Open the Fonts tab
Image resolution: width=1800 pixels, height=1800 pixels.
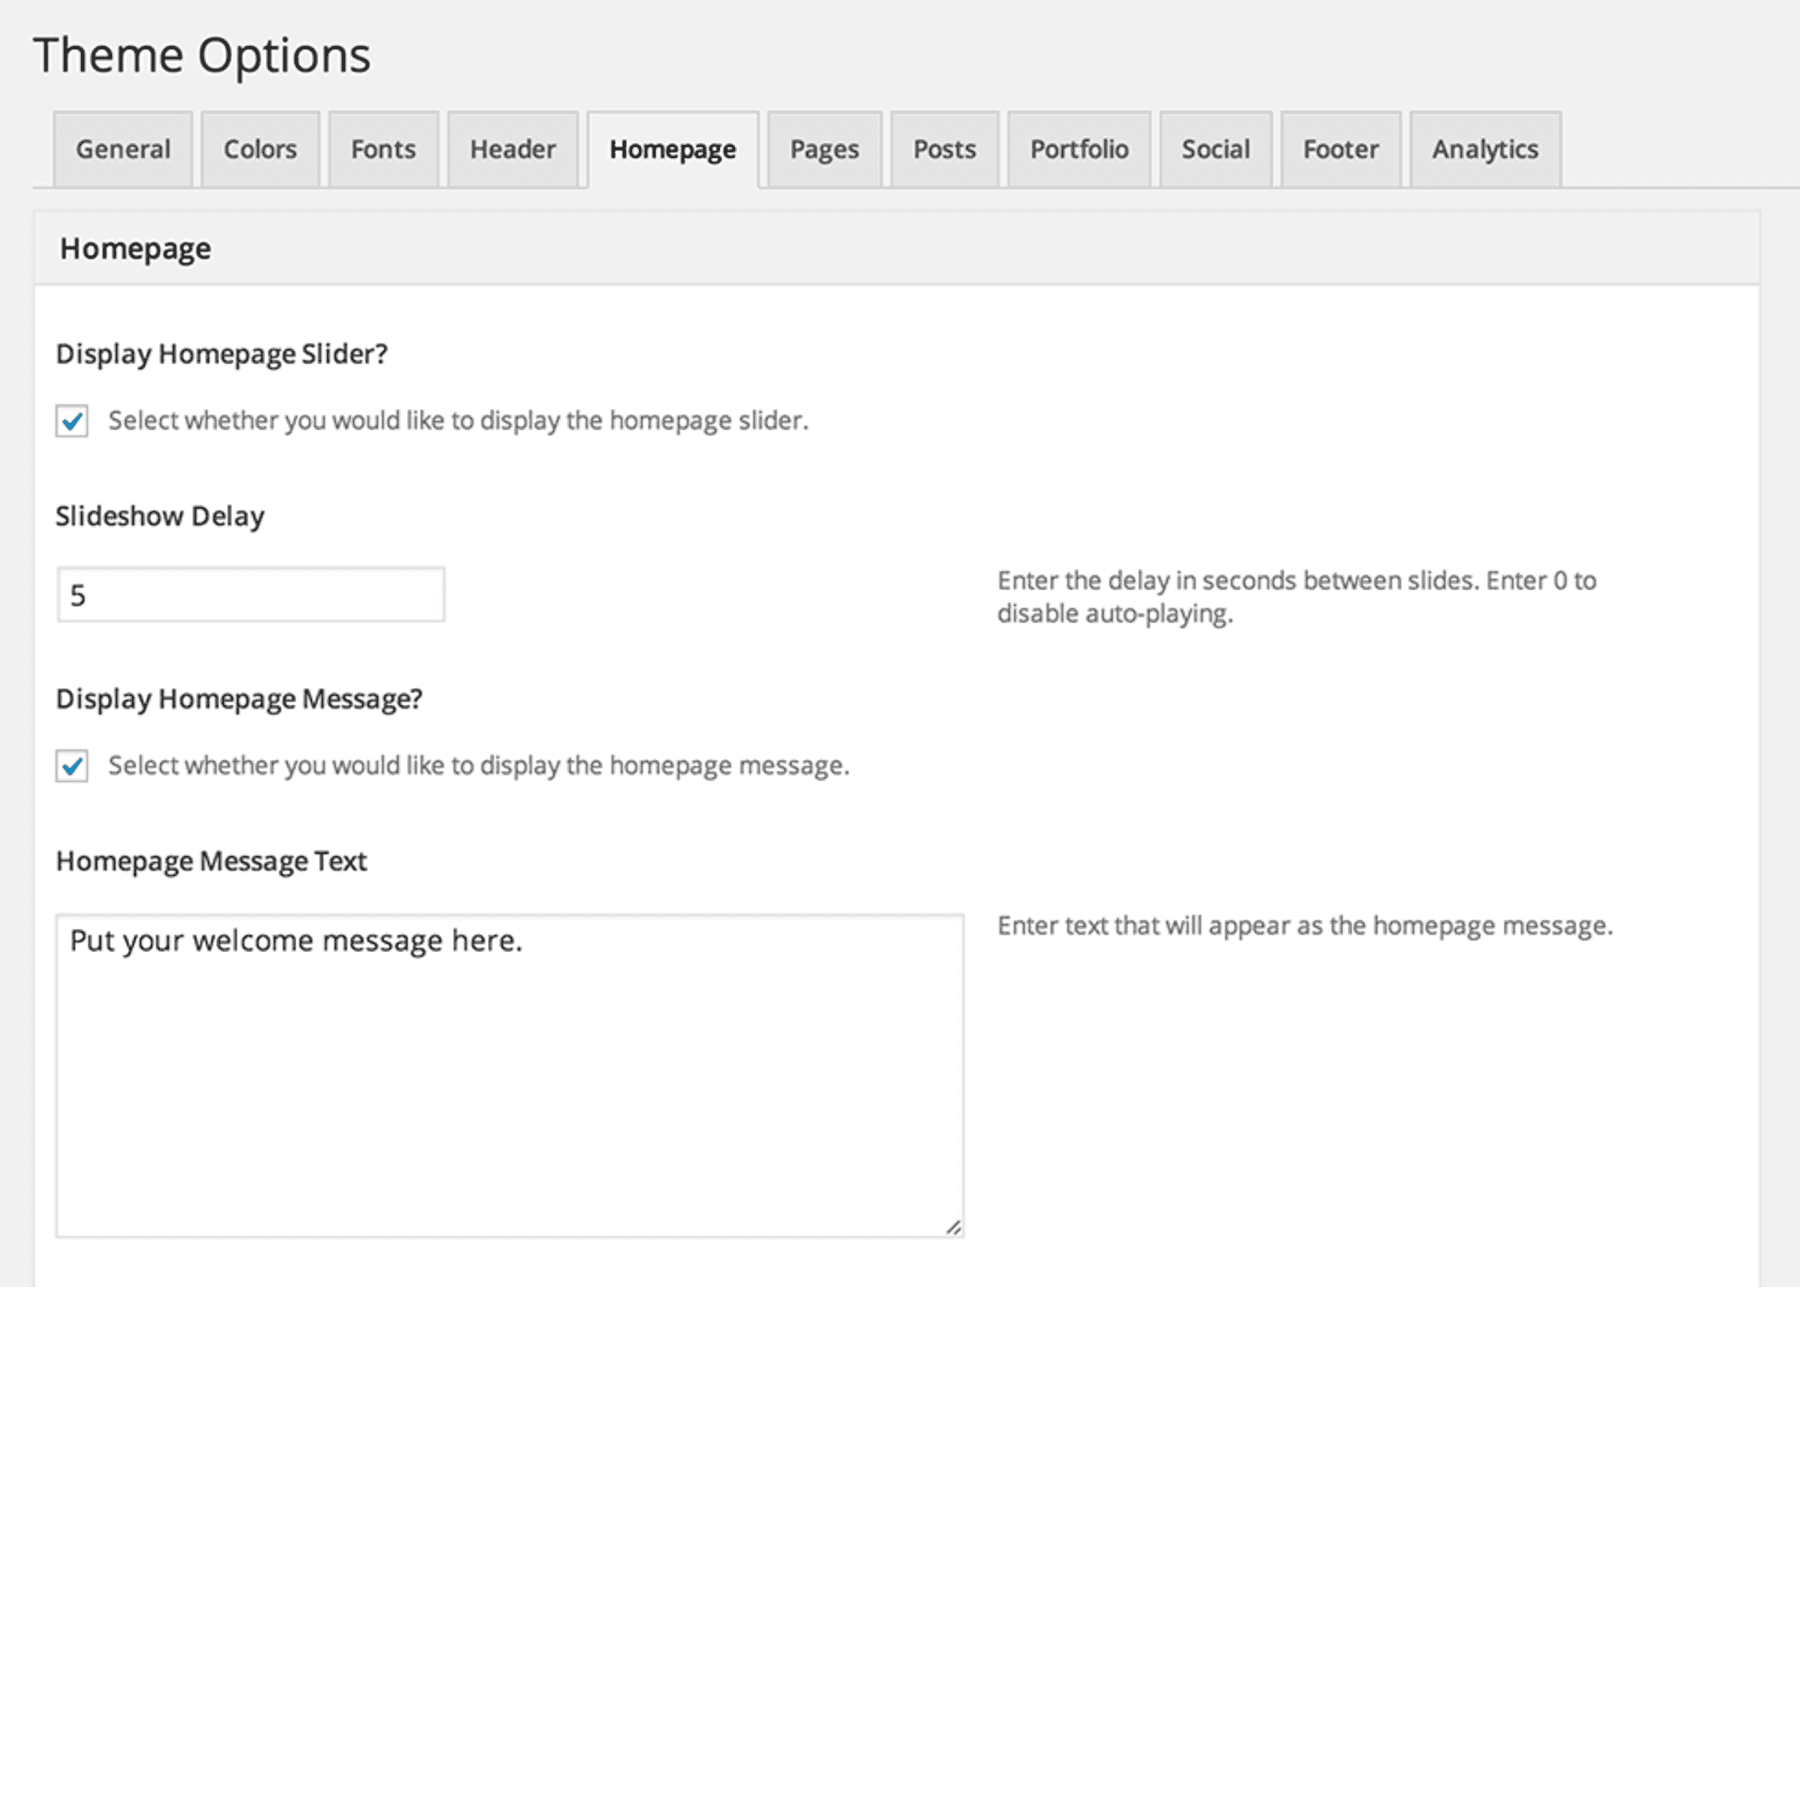click(x=383, y=149)
